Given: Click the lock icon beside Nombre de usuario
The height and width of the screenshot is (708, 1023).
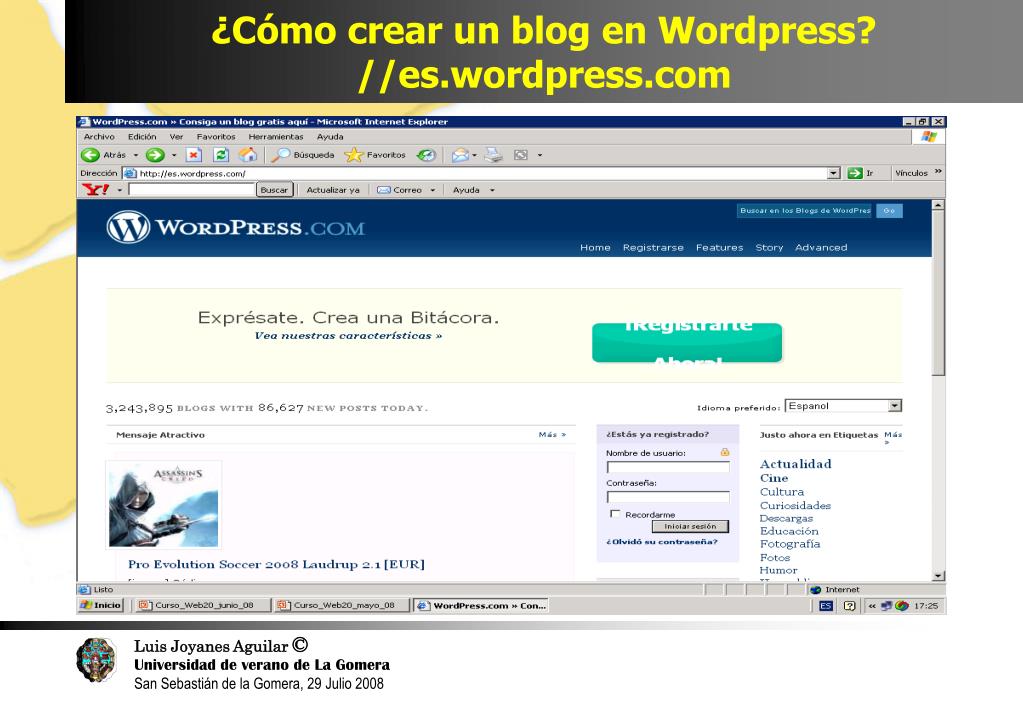Looking at the screenshot, I should tap(724, 452).
